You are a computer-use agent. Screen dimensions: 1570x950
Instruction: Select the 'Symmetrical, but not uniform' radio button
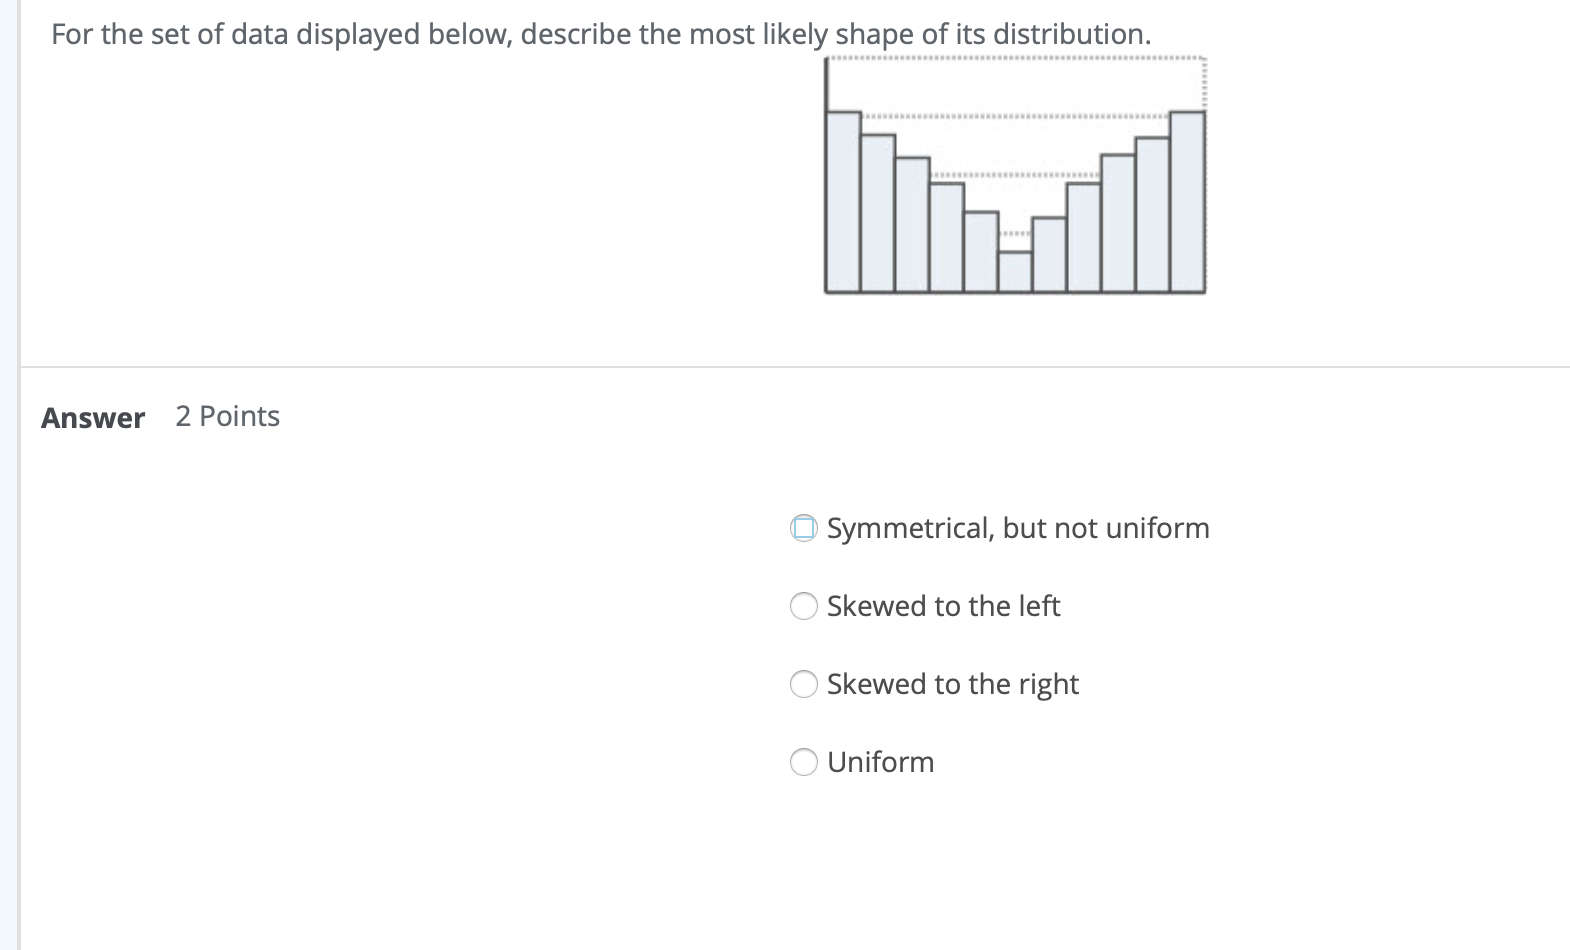click(803, 527)
